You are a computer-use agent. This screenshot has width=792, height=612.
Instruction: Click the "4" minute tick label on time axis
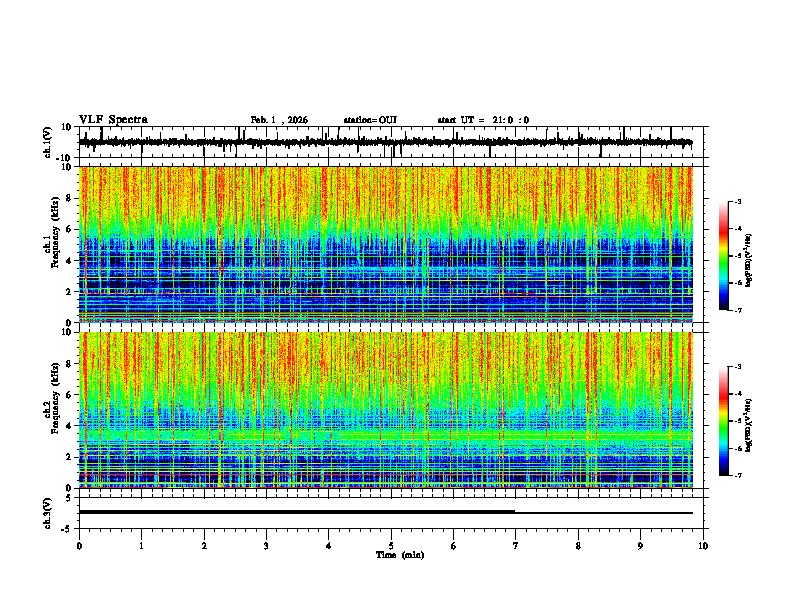(329, 546)
